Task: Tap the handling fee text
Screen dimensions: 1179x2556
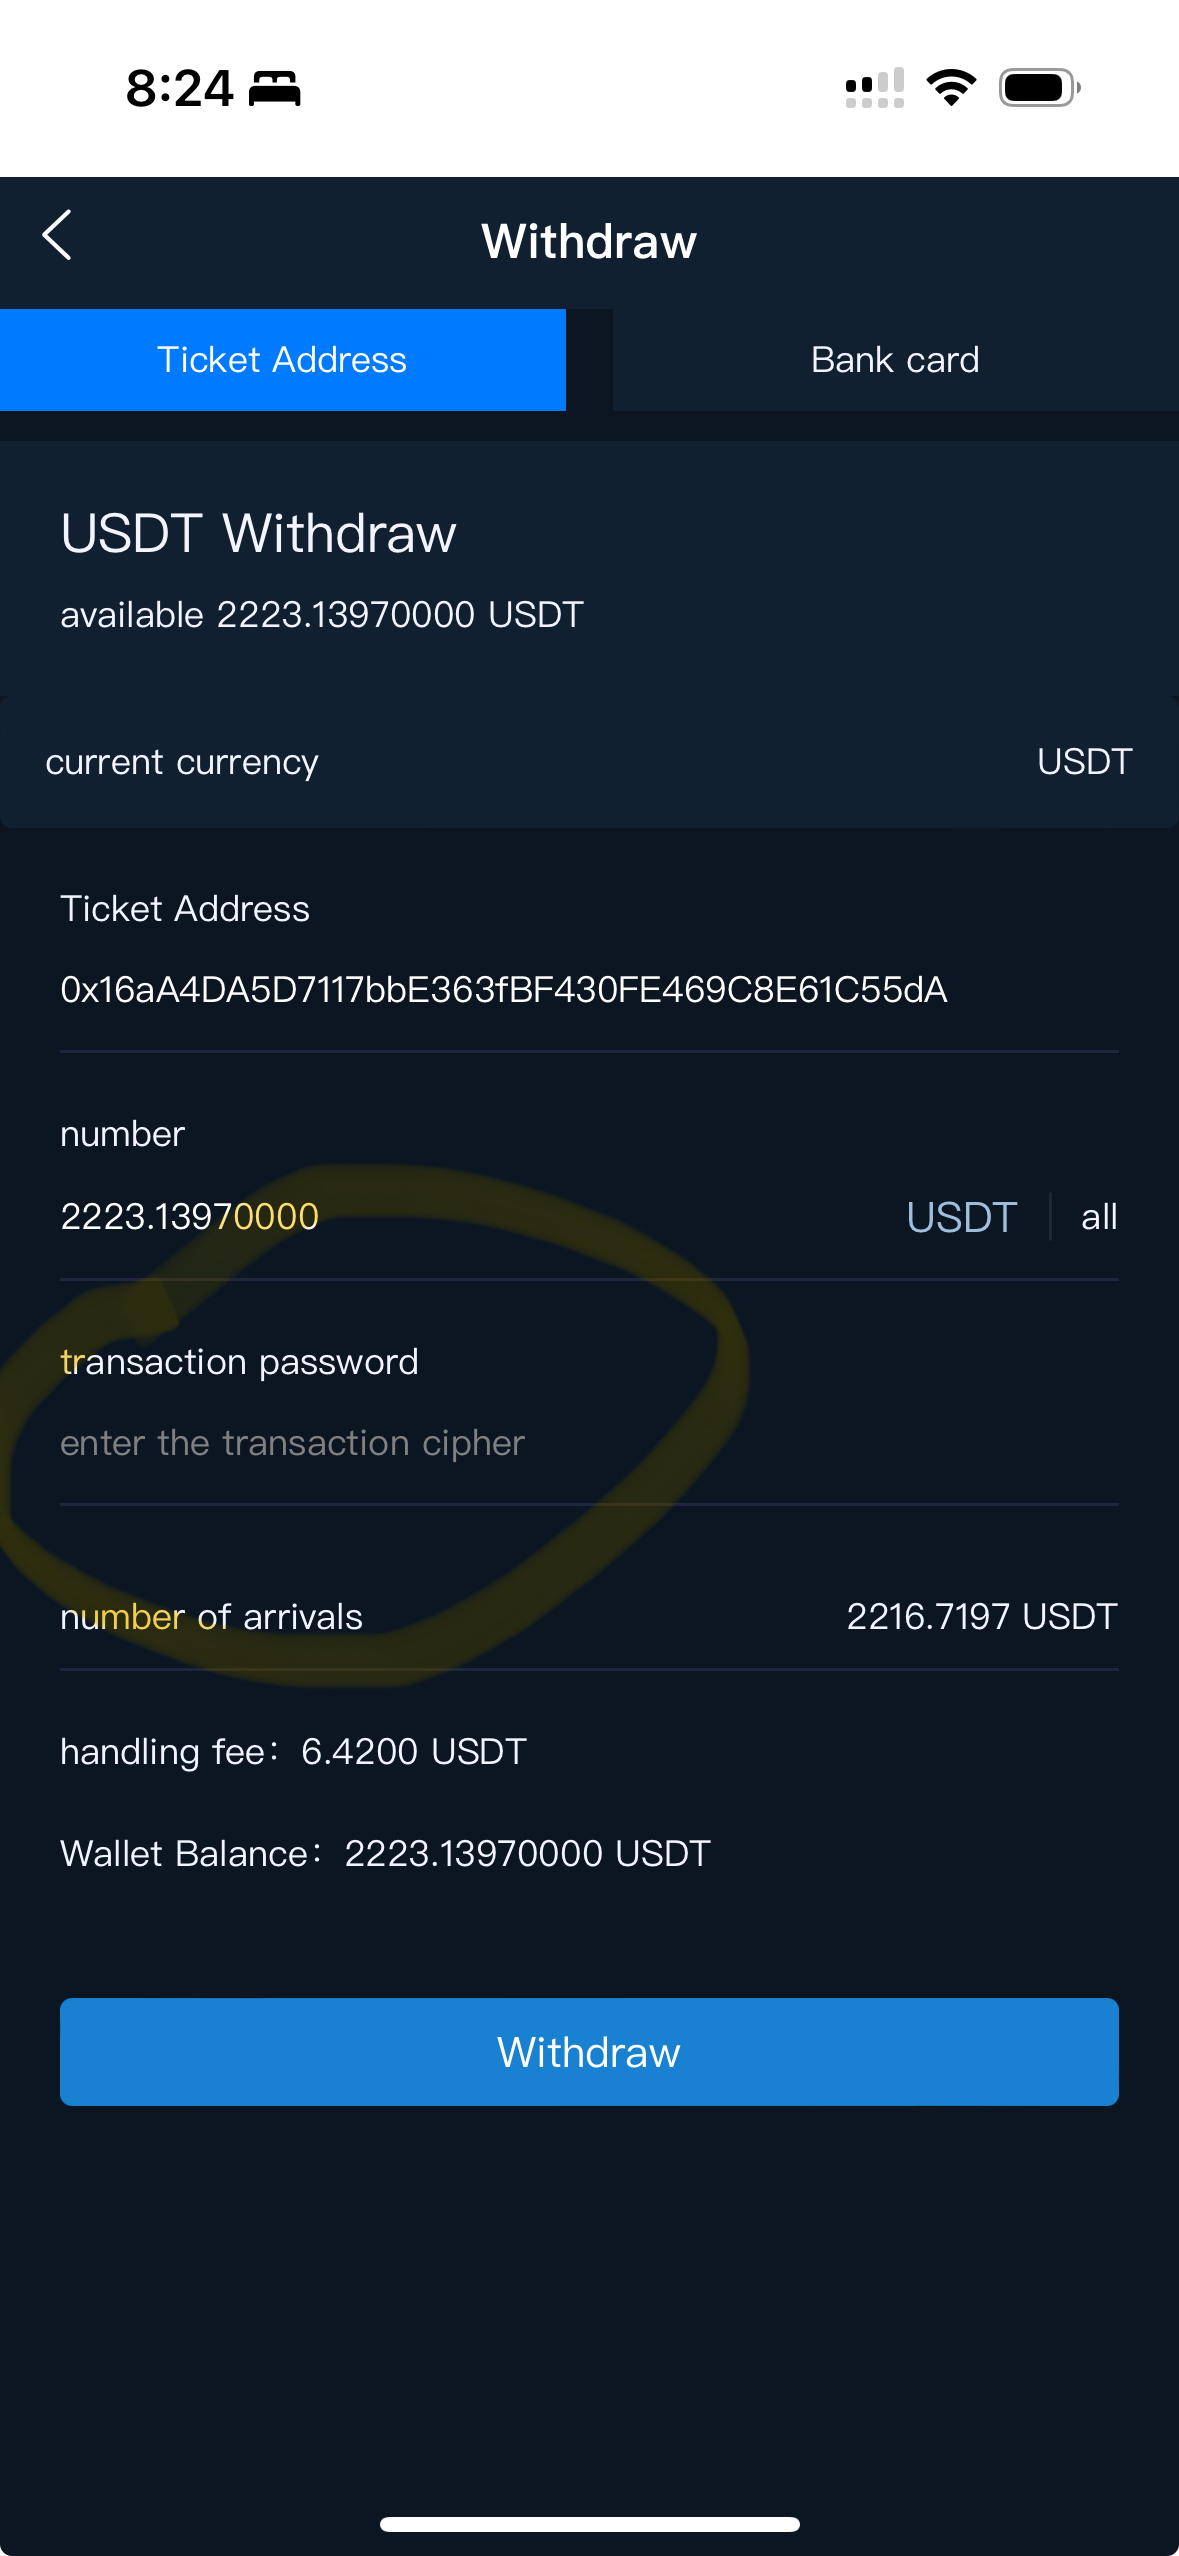Action: 293,1752
